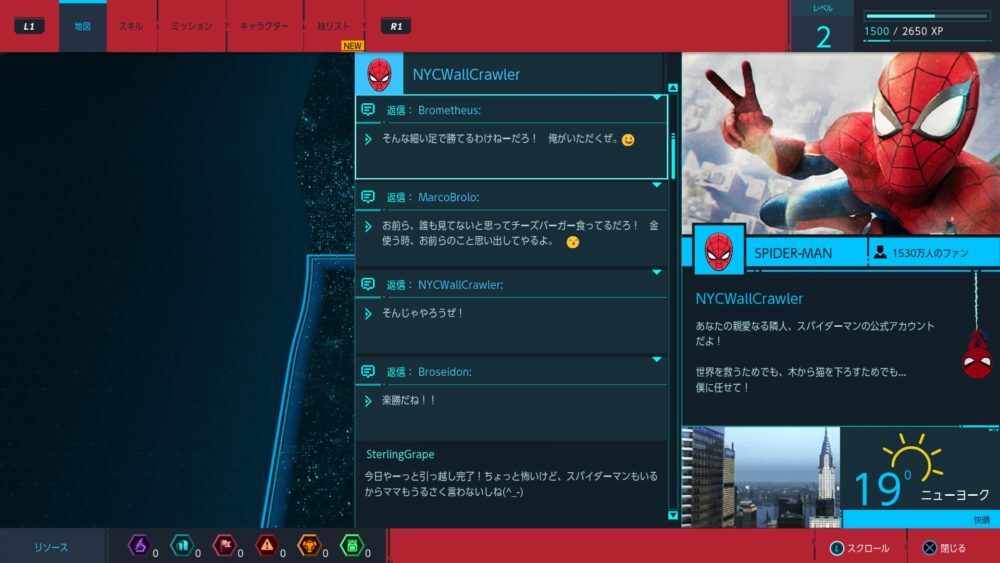Select the 19° temperature reading
This screenshot has width=1000, height=563.
tap(882, 488)
